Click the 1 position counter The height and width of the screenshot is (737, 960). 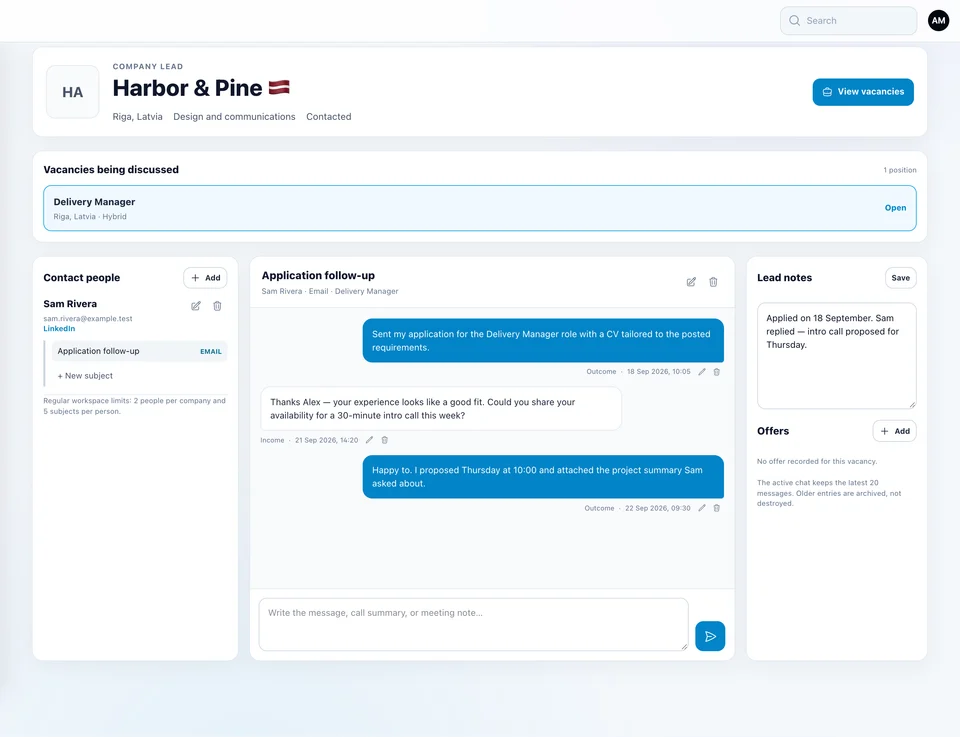[x=900, y=170]
